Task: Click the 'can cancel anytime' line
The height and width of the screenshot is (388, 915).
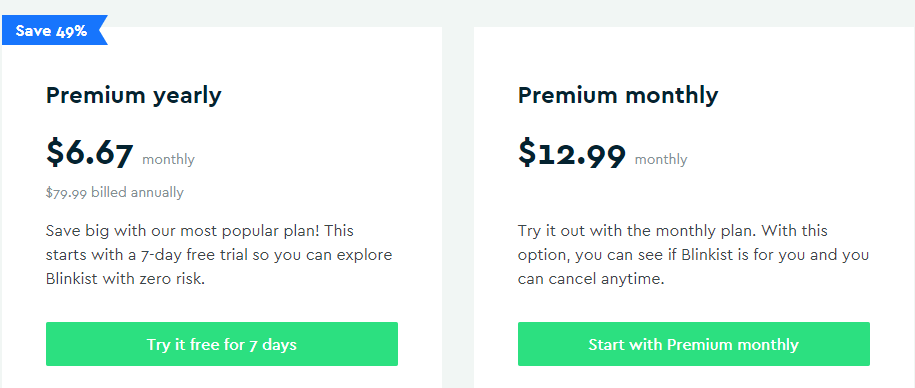Action: pyautogui.click(x=591, y=279)
